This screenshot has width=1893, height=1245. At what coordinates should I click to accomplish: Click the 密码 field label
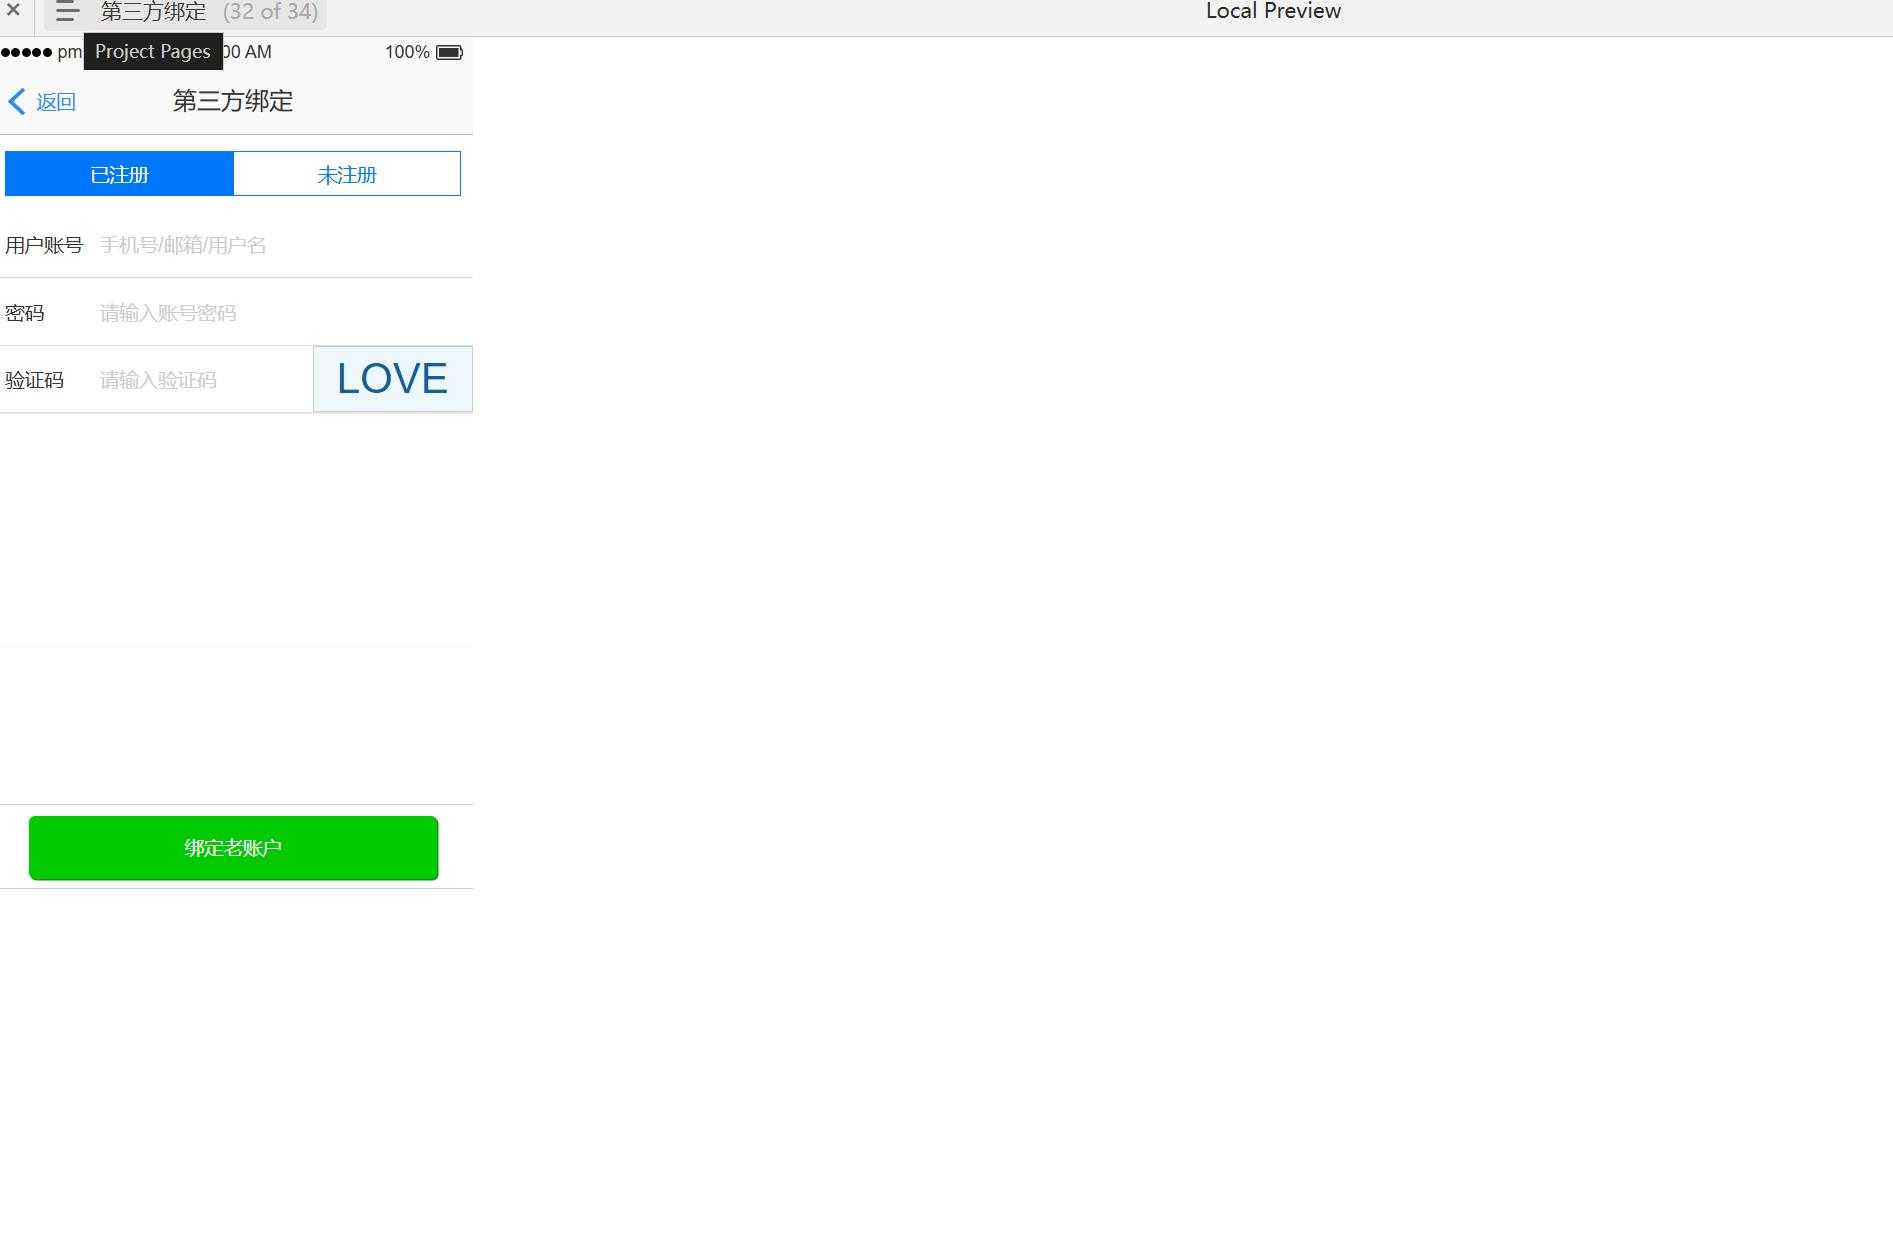pos(25,313)
